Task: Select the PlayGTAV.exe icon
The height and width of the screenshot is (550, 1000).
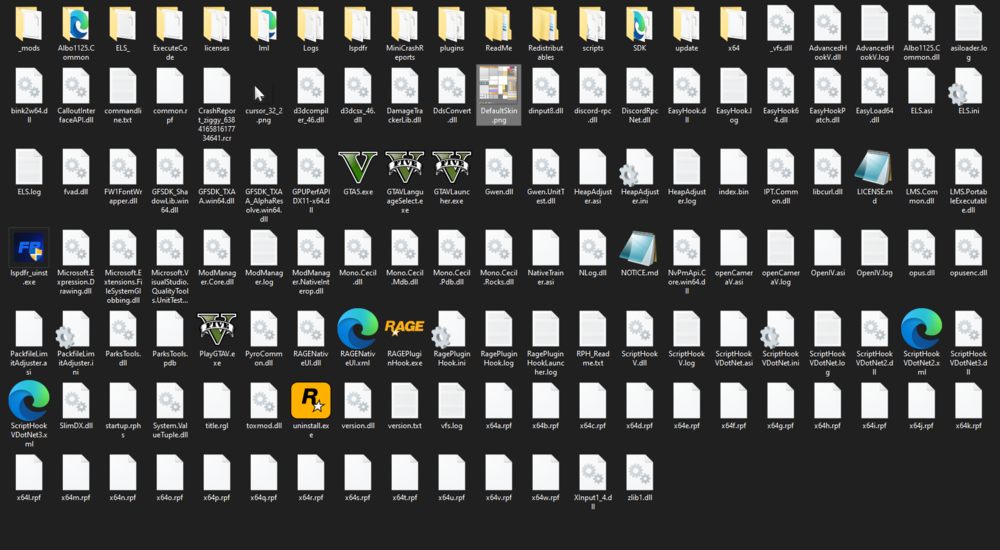Action: click(217, 329)
